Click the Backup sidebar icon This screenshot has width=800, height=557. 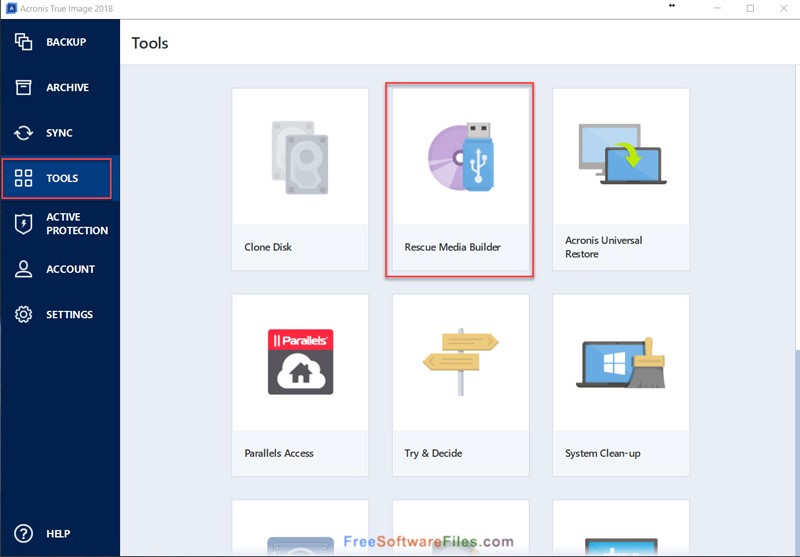(x=23, y=42)
